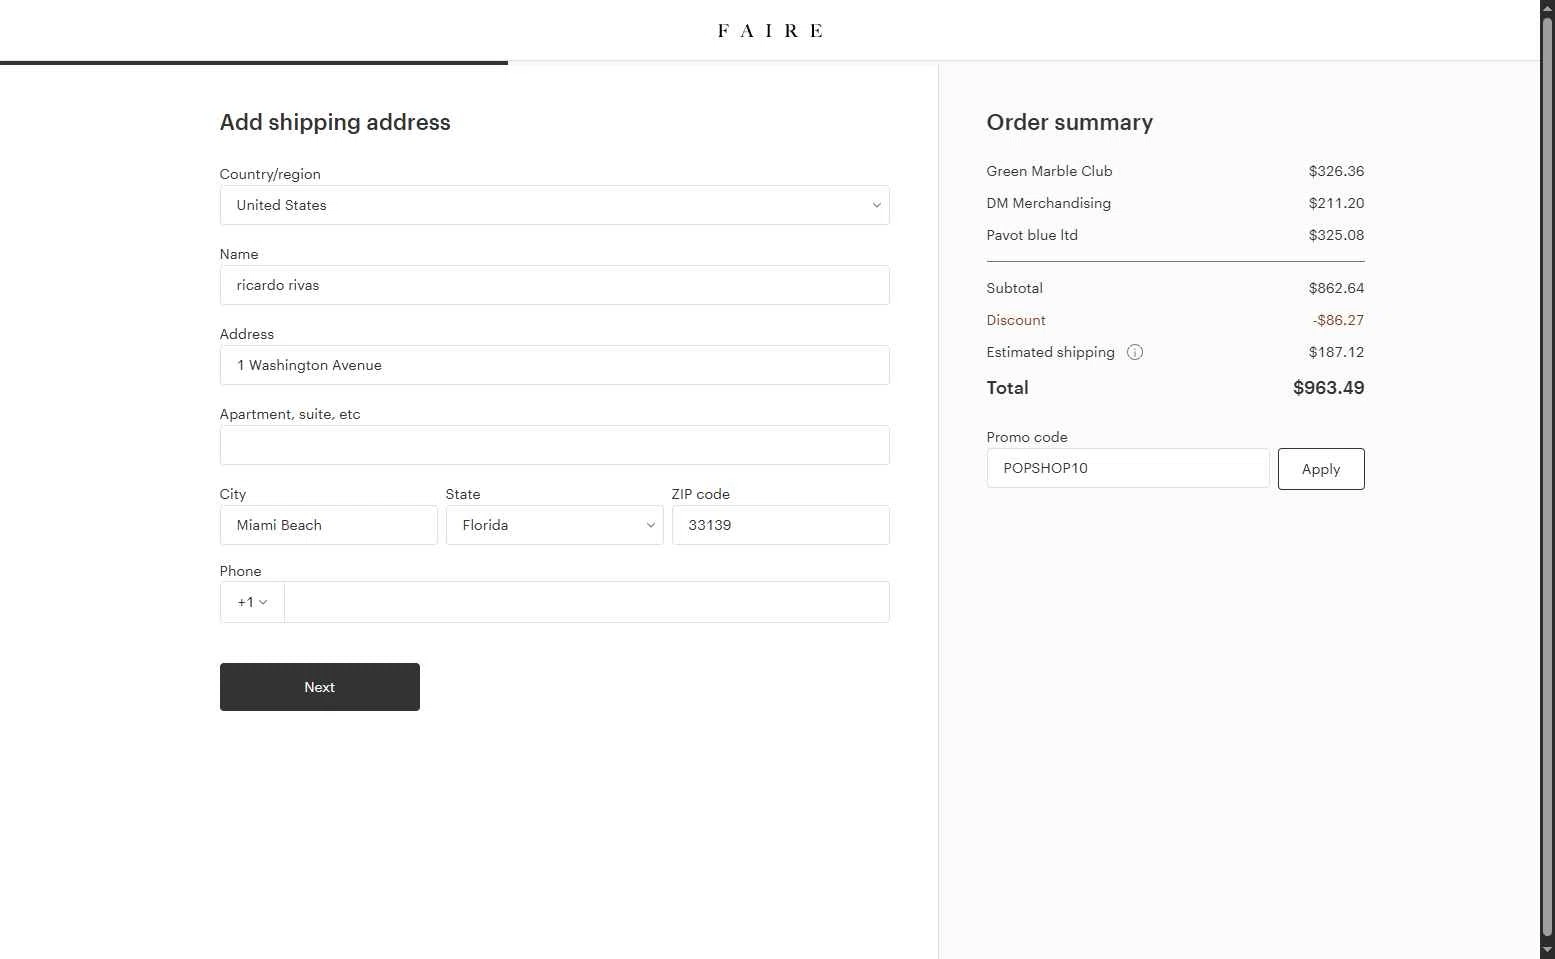Open the Country/region dropdown
The height and width of the screenshot is (959, 1555).
554,205
